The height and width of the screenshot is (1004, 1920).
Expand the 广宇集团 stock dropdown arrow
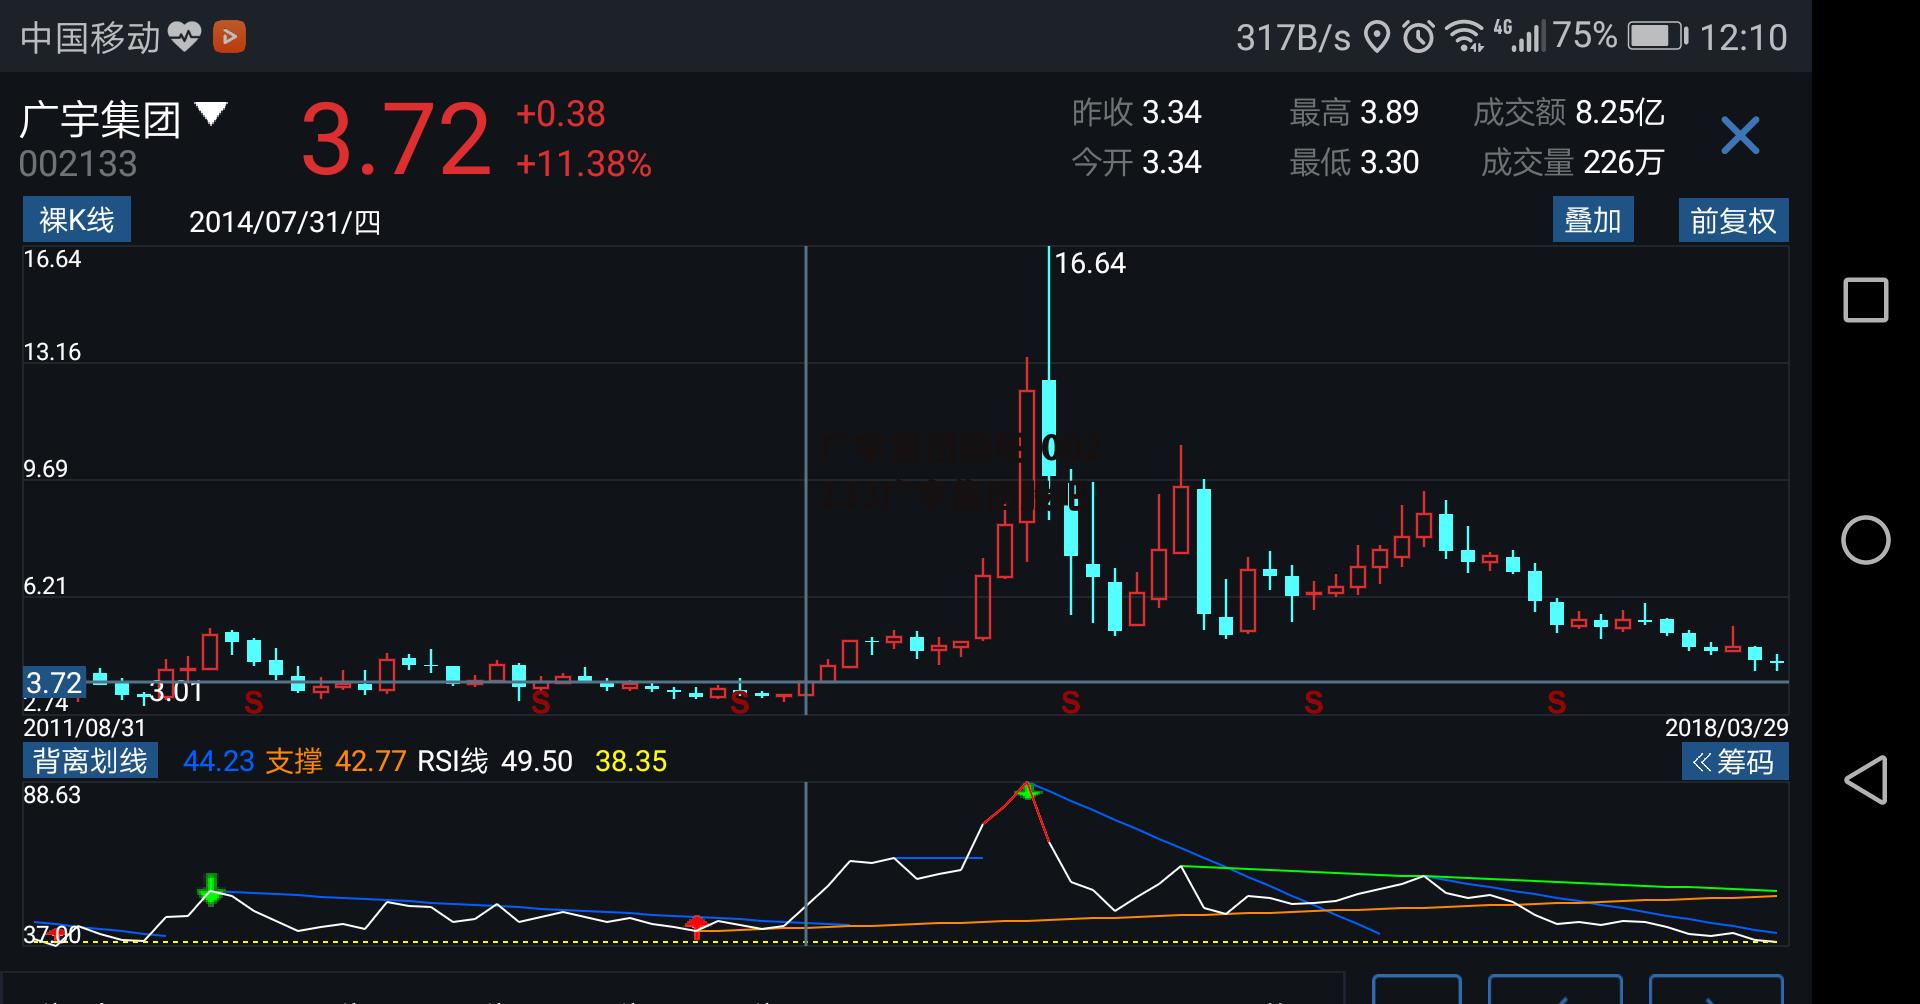click(211, 113)
